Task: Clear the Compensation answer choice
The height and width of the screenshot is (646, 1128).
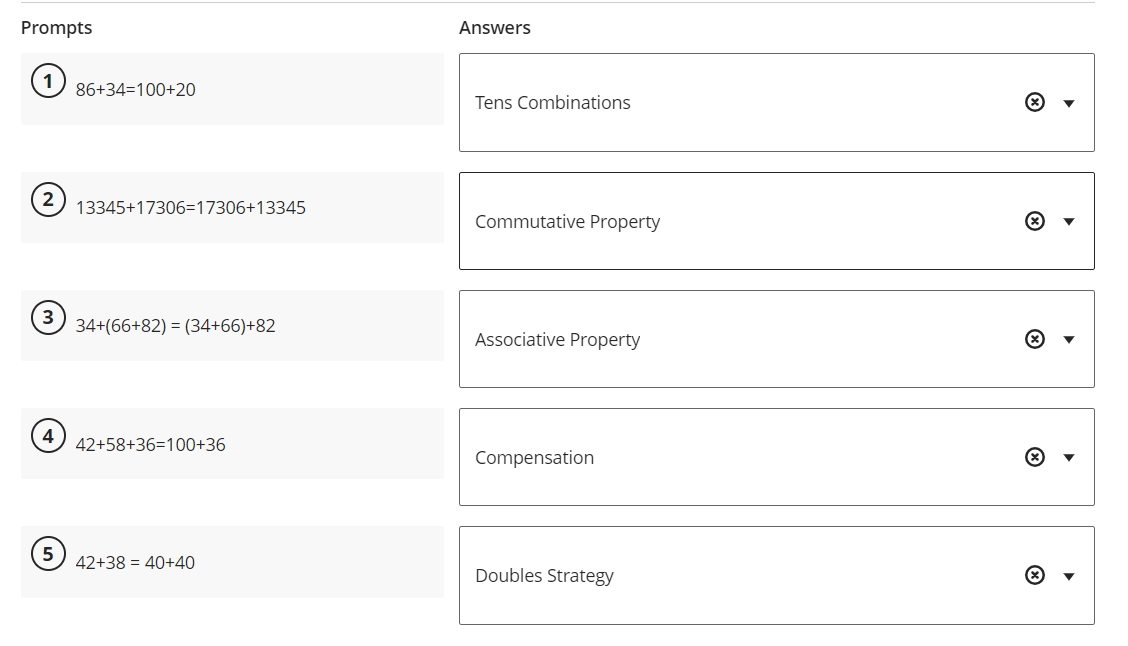Action: click(1034, 457)
